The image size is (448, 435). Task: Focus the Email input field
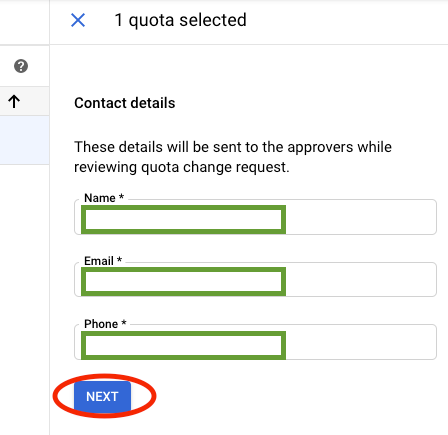click(255, 280)
